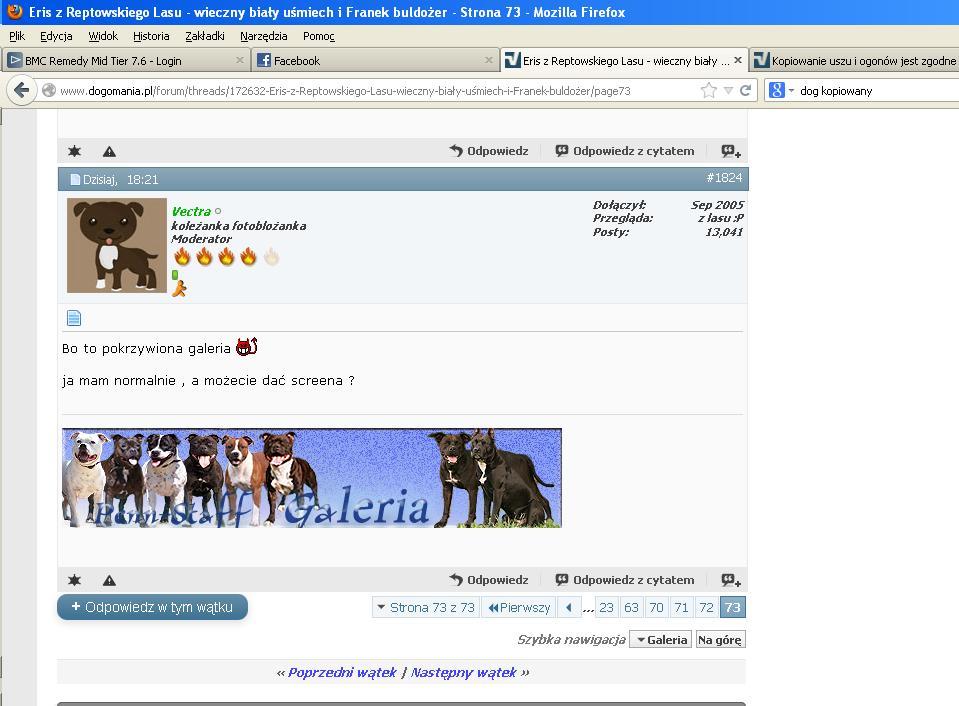Click Vectra's dog avatar image
This screenshot has height=706, width=959.
(x=117, y=245)
